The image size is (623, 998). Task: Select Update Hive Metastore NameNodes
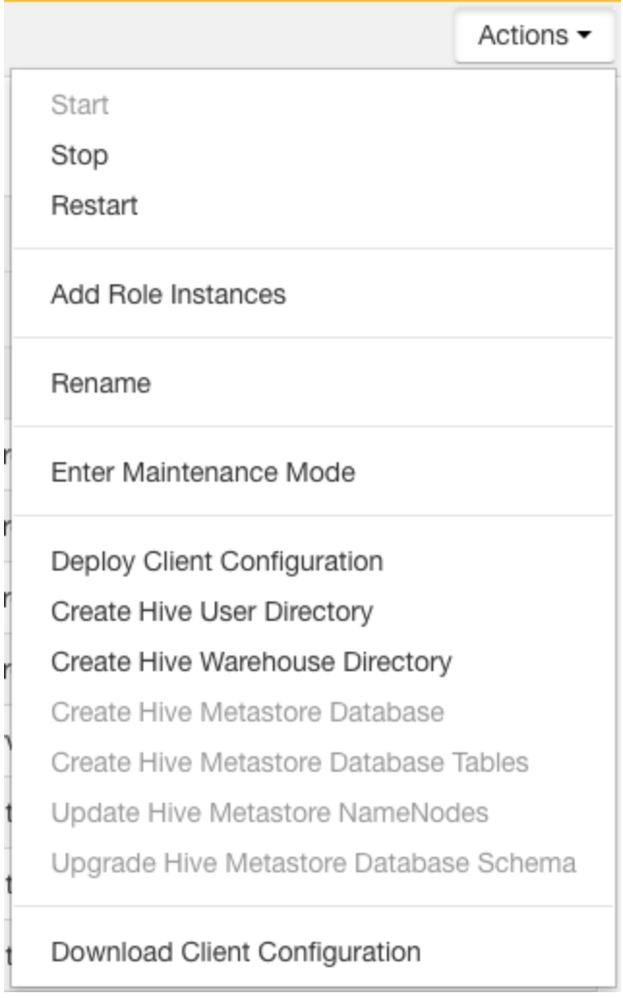coord(270,813)
